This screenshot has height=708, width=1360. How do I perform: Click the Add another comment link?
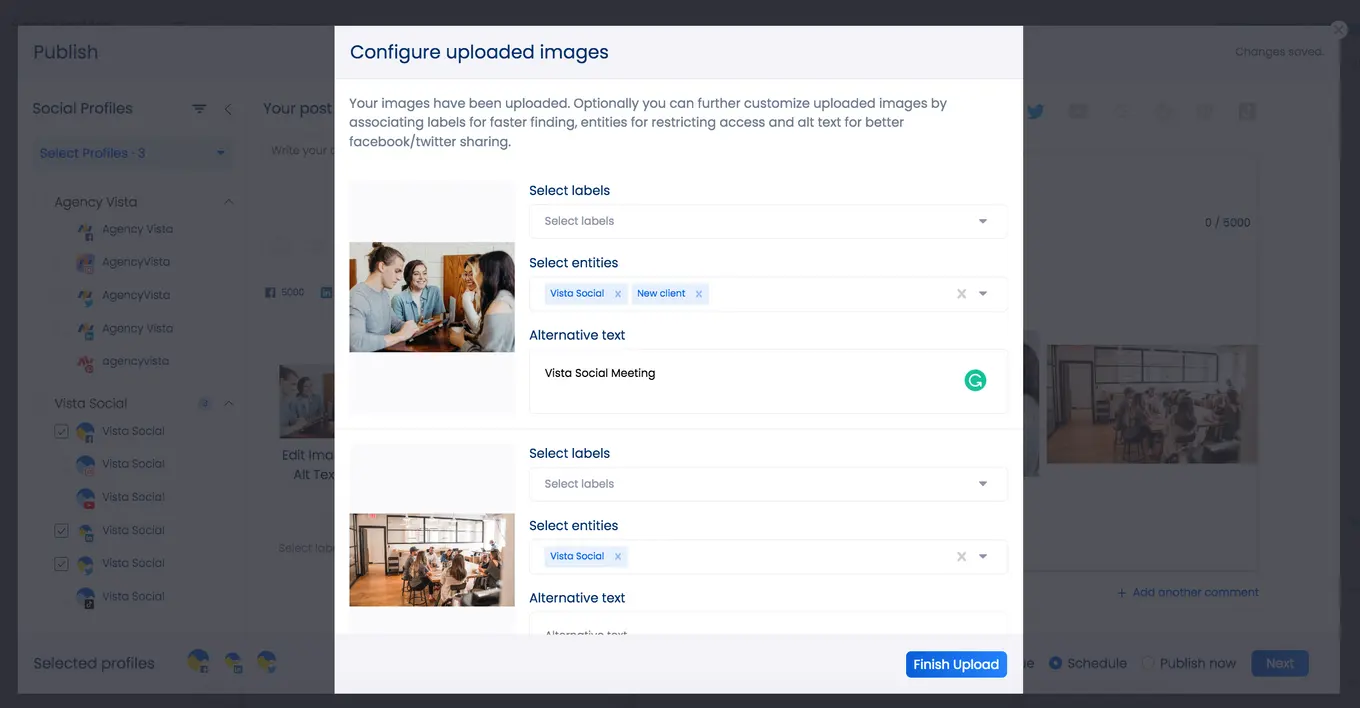[x=1188, y=592]
